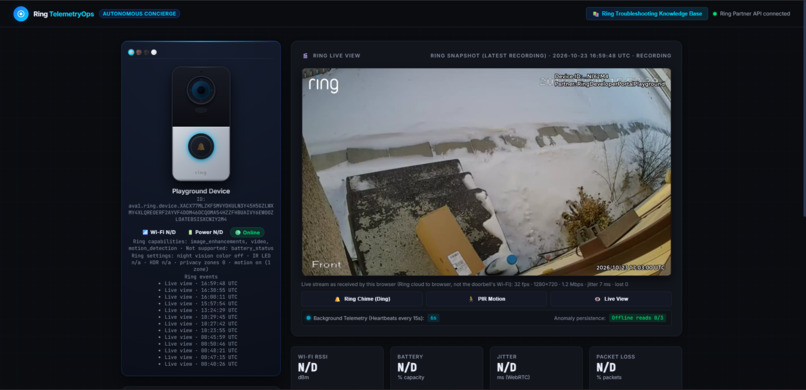Select the Live view 00:40:26 UTC event
The image size is (806, 390).
[201, 364]
